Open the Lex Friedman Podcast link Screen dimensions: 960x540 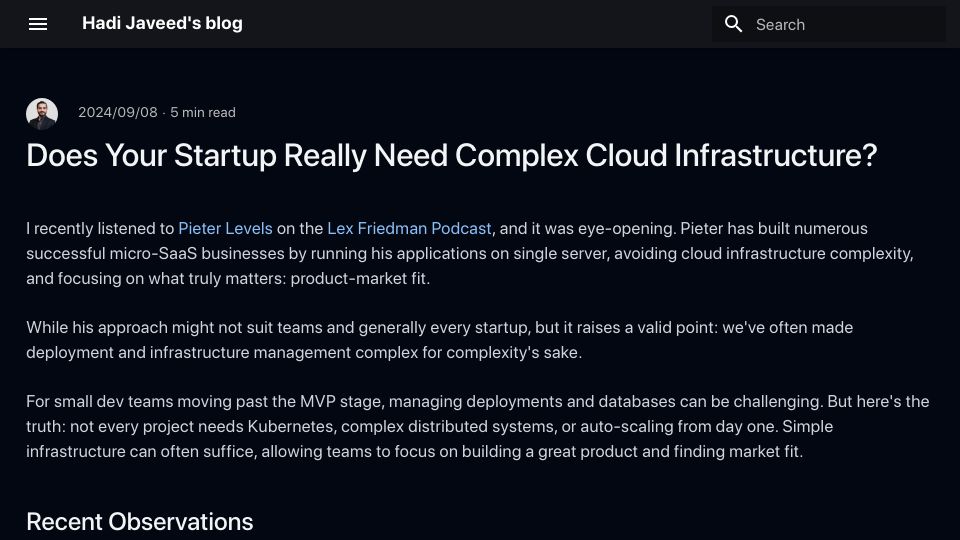(x=409, y=228)
